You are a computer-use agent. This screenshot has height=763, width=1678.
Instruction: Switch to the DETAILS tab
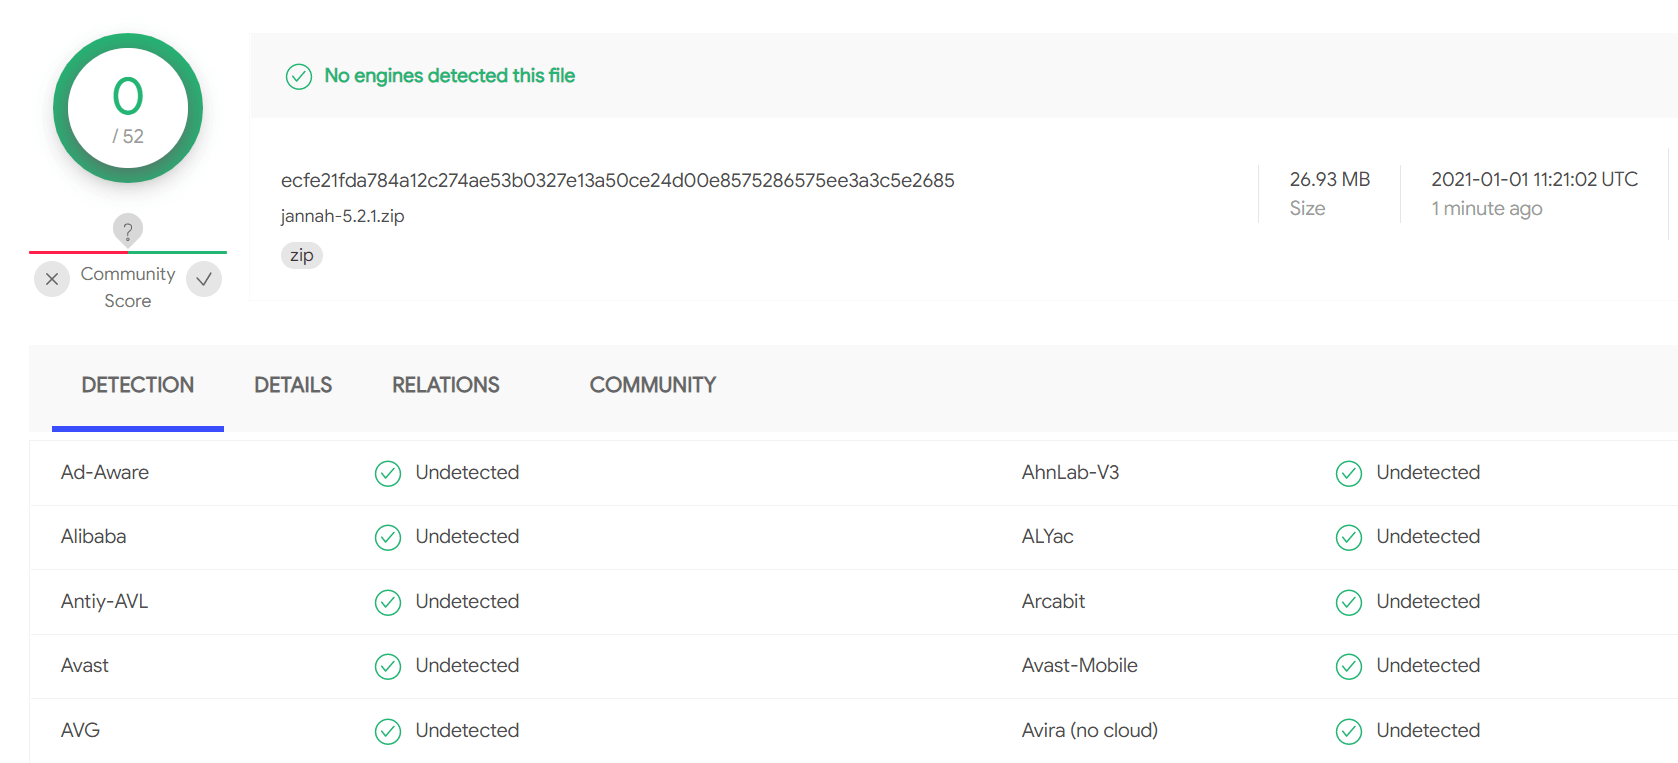pyautogui.click(x=293, y=385)
